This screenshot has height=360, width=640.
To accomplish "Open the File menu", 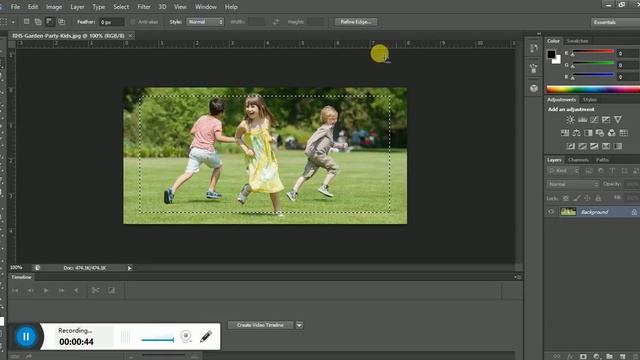I will 15,7.
